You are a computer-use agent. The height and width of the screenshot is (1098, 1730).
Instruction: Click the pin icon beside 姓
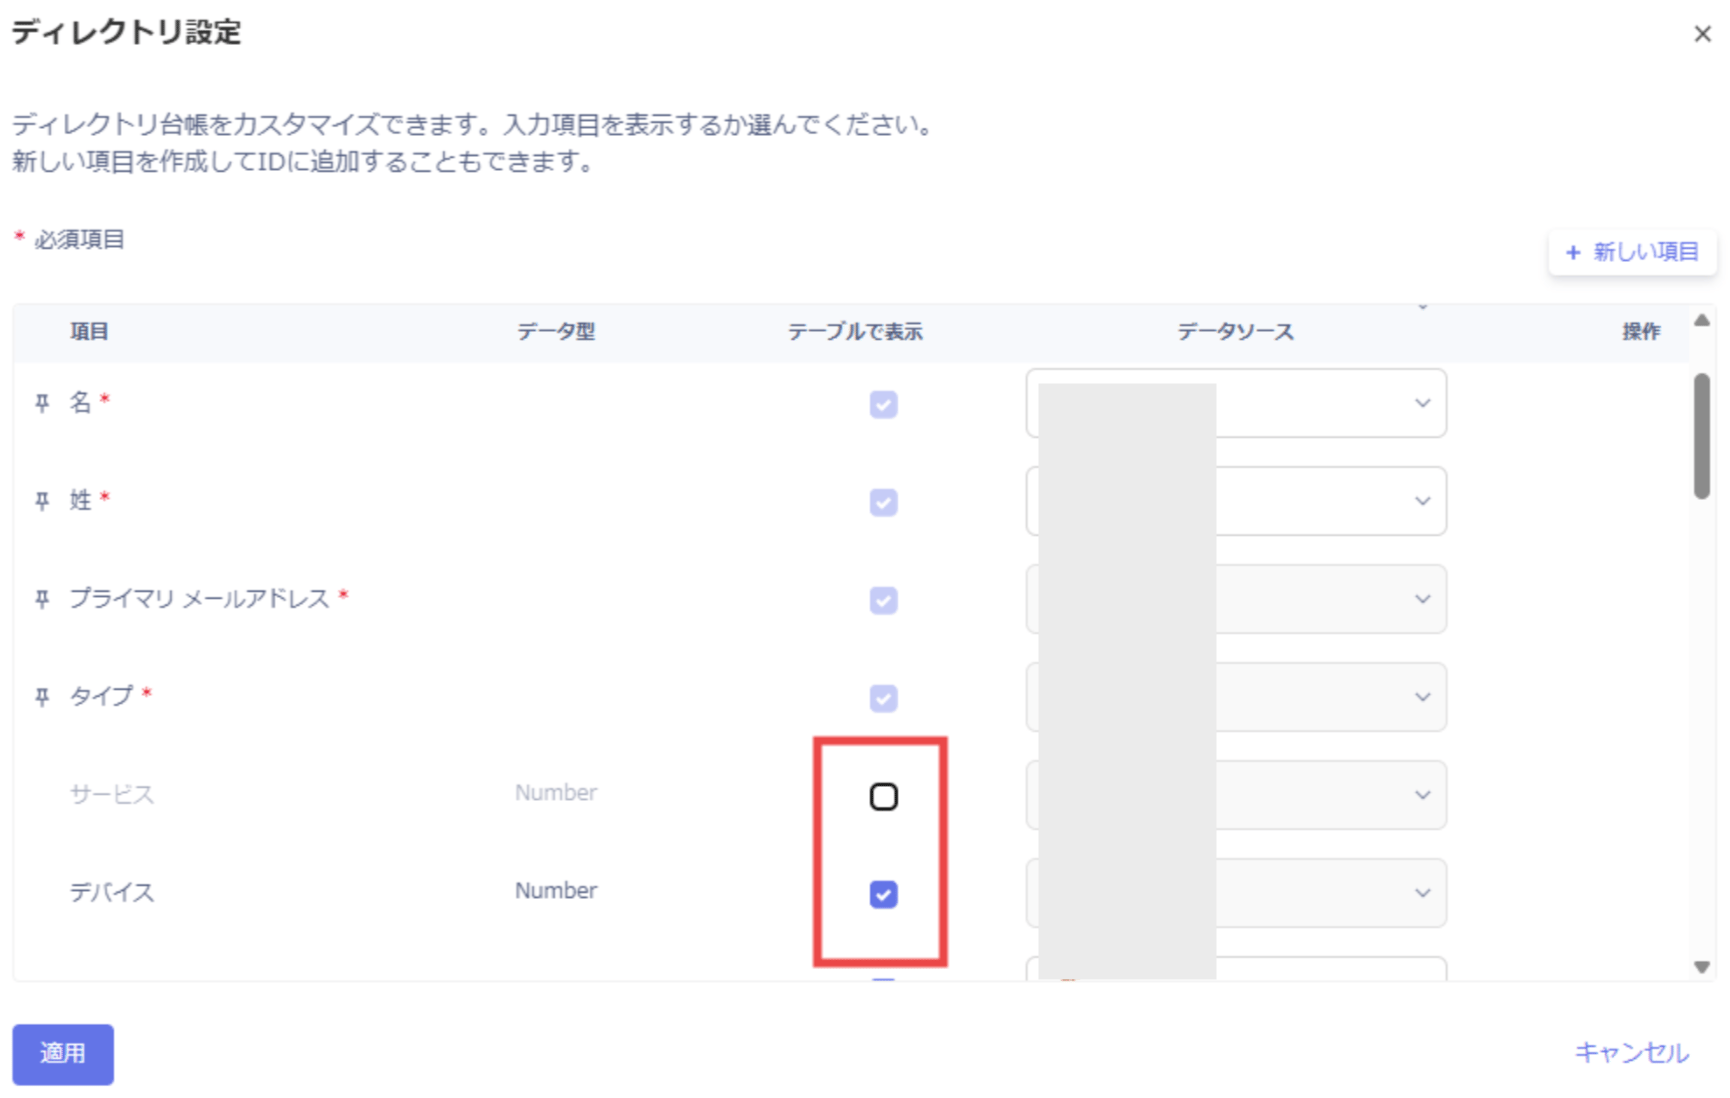42,501
